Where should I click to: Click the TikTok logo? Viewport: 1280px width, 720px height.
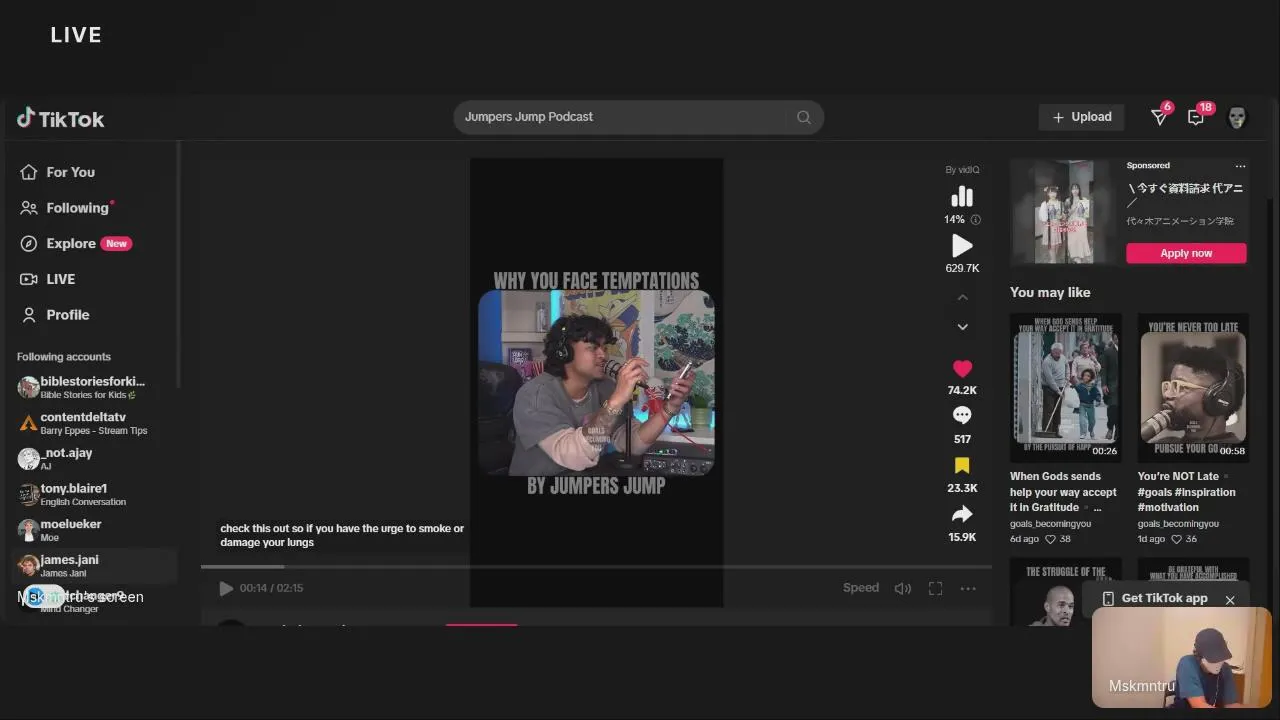(60, 119)
